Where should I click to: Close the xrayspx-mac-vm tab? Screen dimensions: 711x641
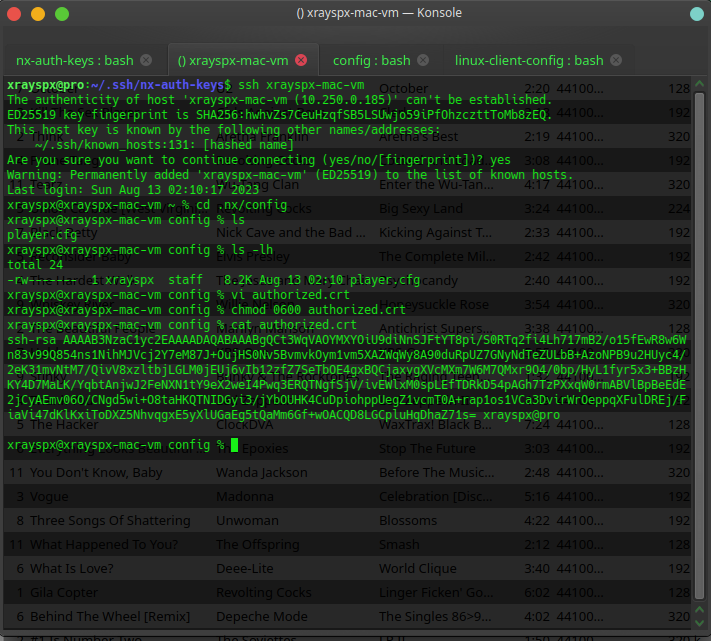tap(301, 60)
